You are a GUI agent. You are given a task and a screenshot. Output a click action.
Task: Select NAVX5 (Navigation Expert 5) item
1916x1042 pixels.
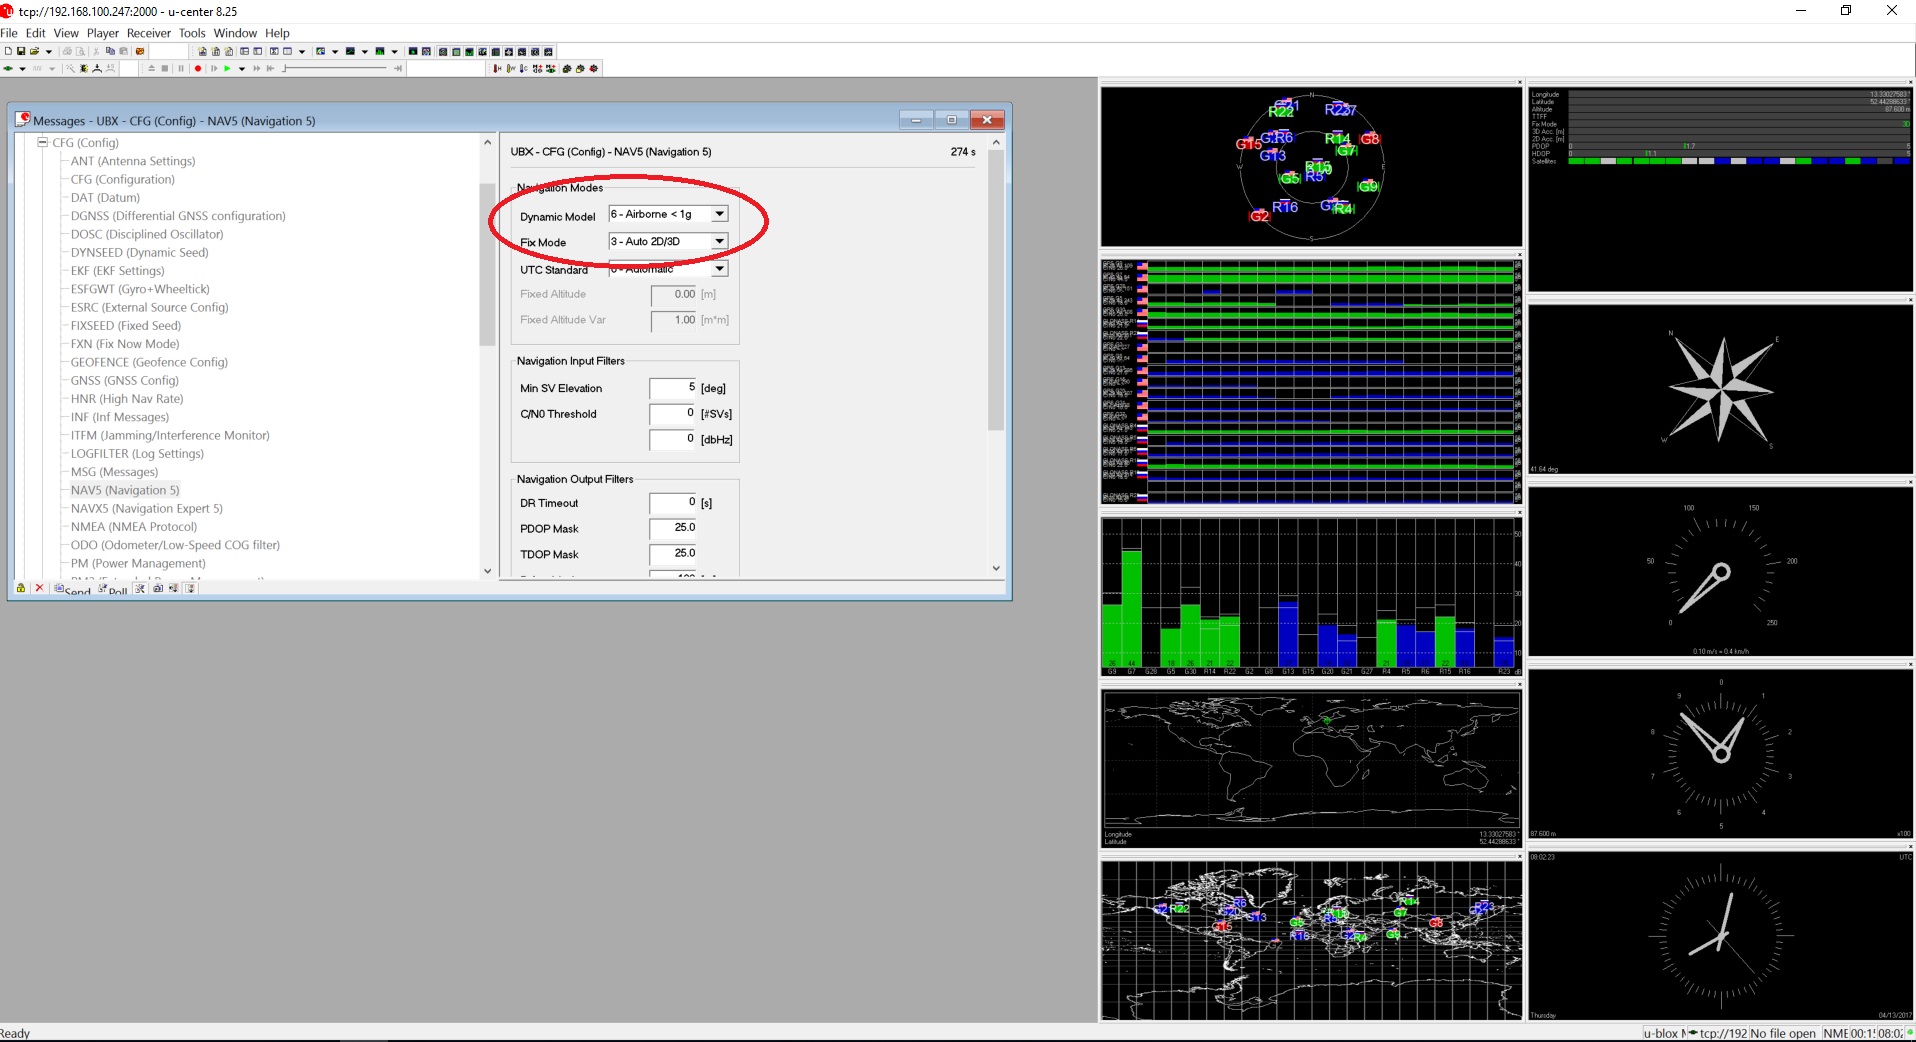click(x=147, y=508)
